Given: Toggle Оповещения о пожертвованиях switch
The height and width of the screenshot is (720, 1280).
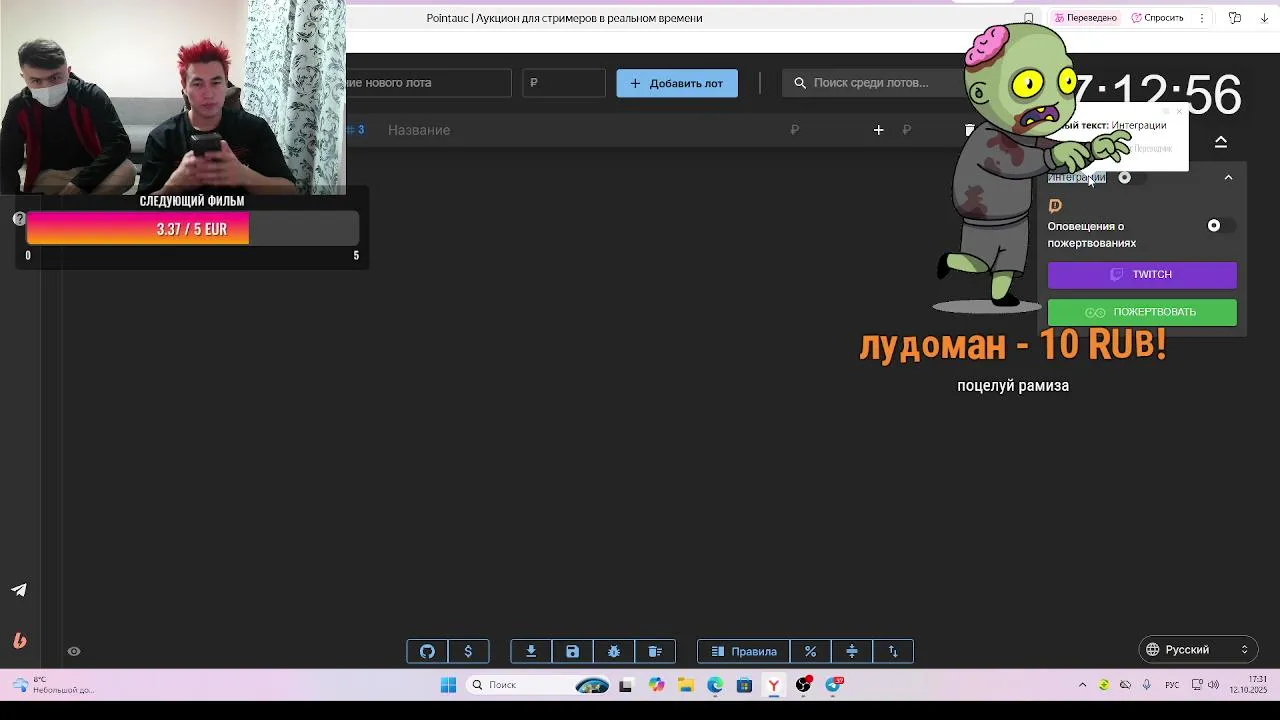Looking at the screenshot, I should [x=1220, y=226].
